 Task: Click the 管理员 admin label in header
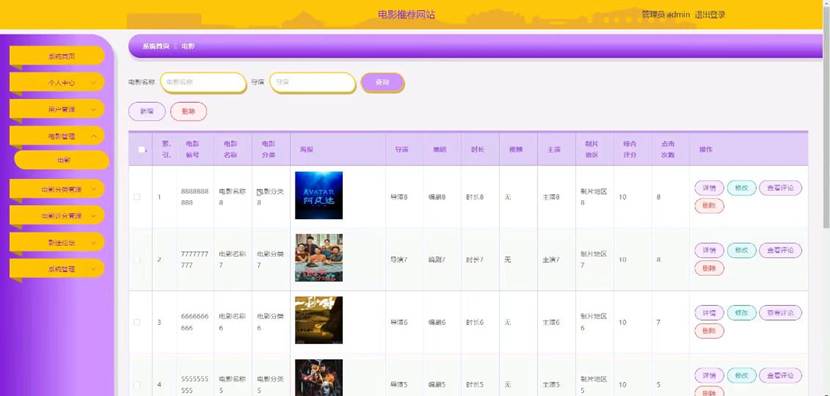pyautogui.click(x=665, y=15)
